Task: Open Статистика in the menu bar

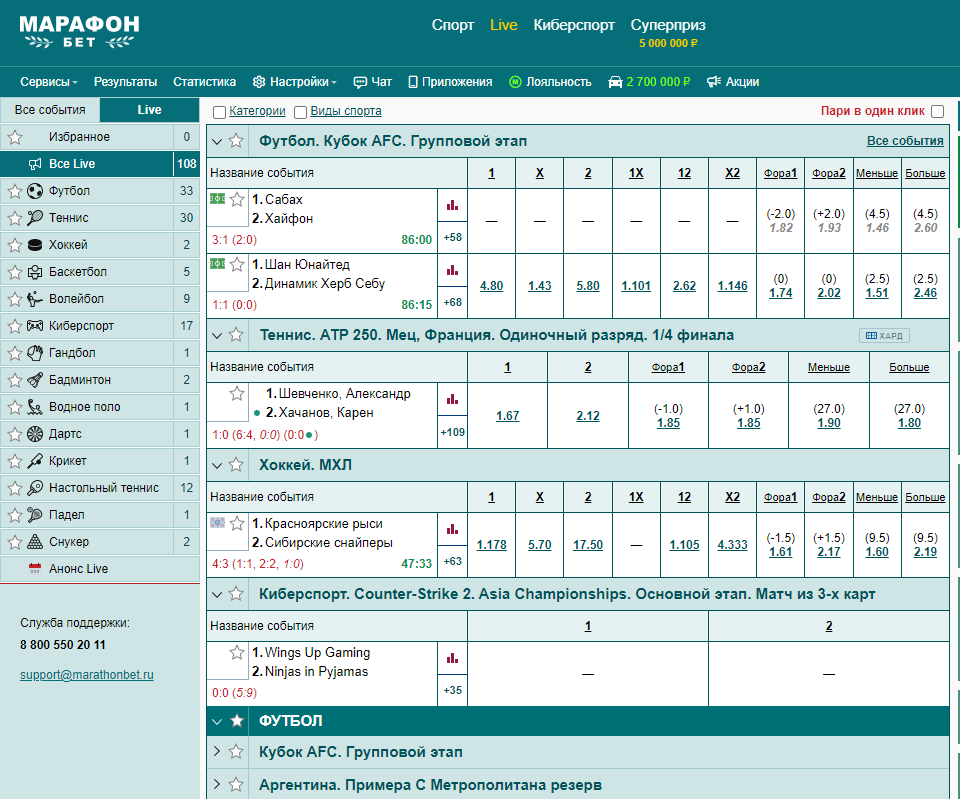Action: tap(204, 82)
